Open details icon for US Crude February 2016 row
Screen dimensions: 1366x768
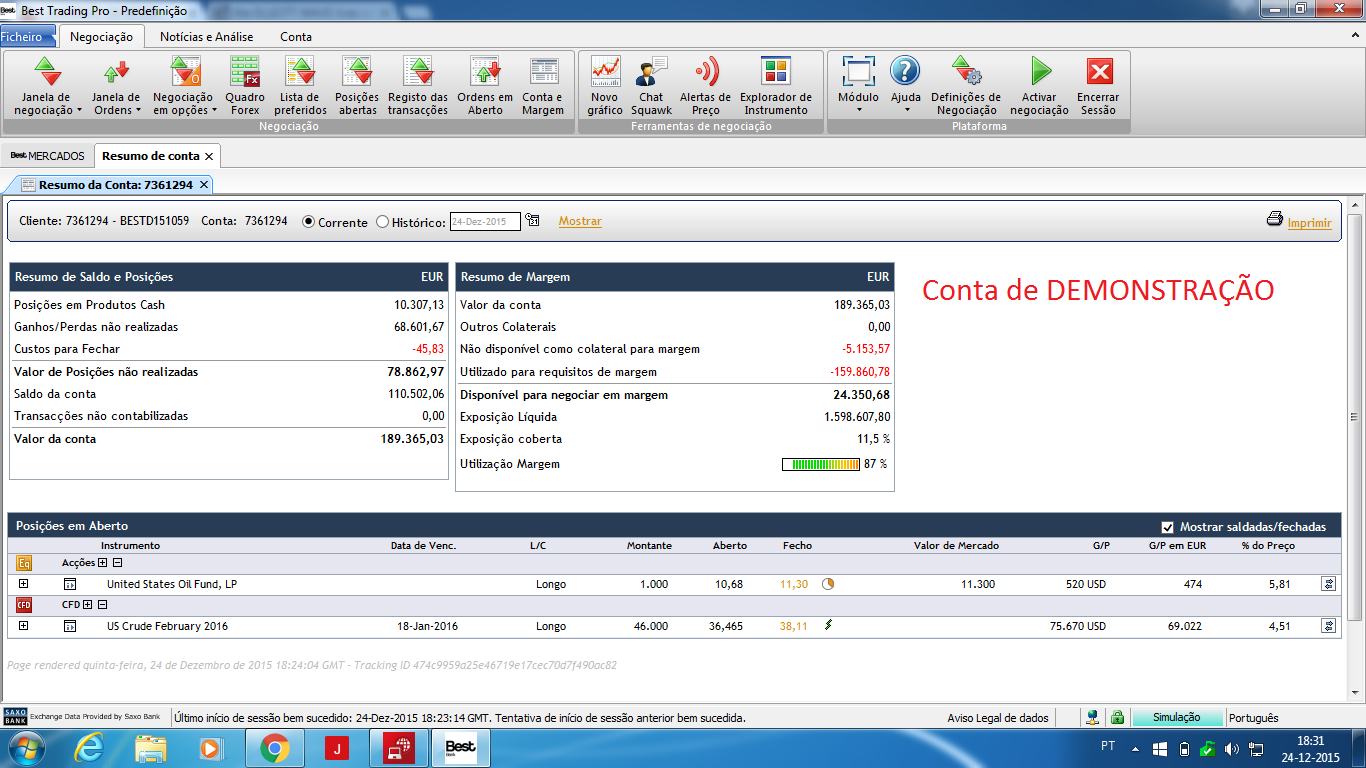(70, 626)
